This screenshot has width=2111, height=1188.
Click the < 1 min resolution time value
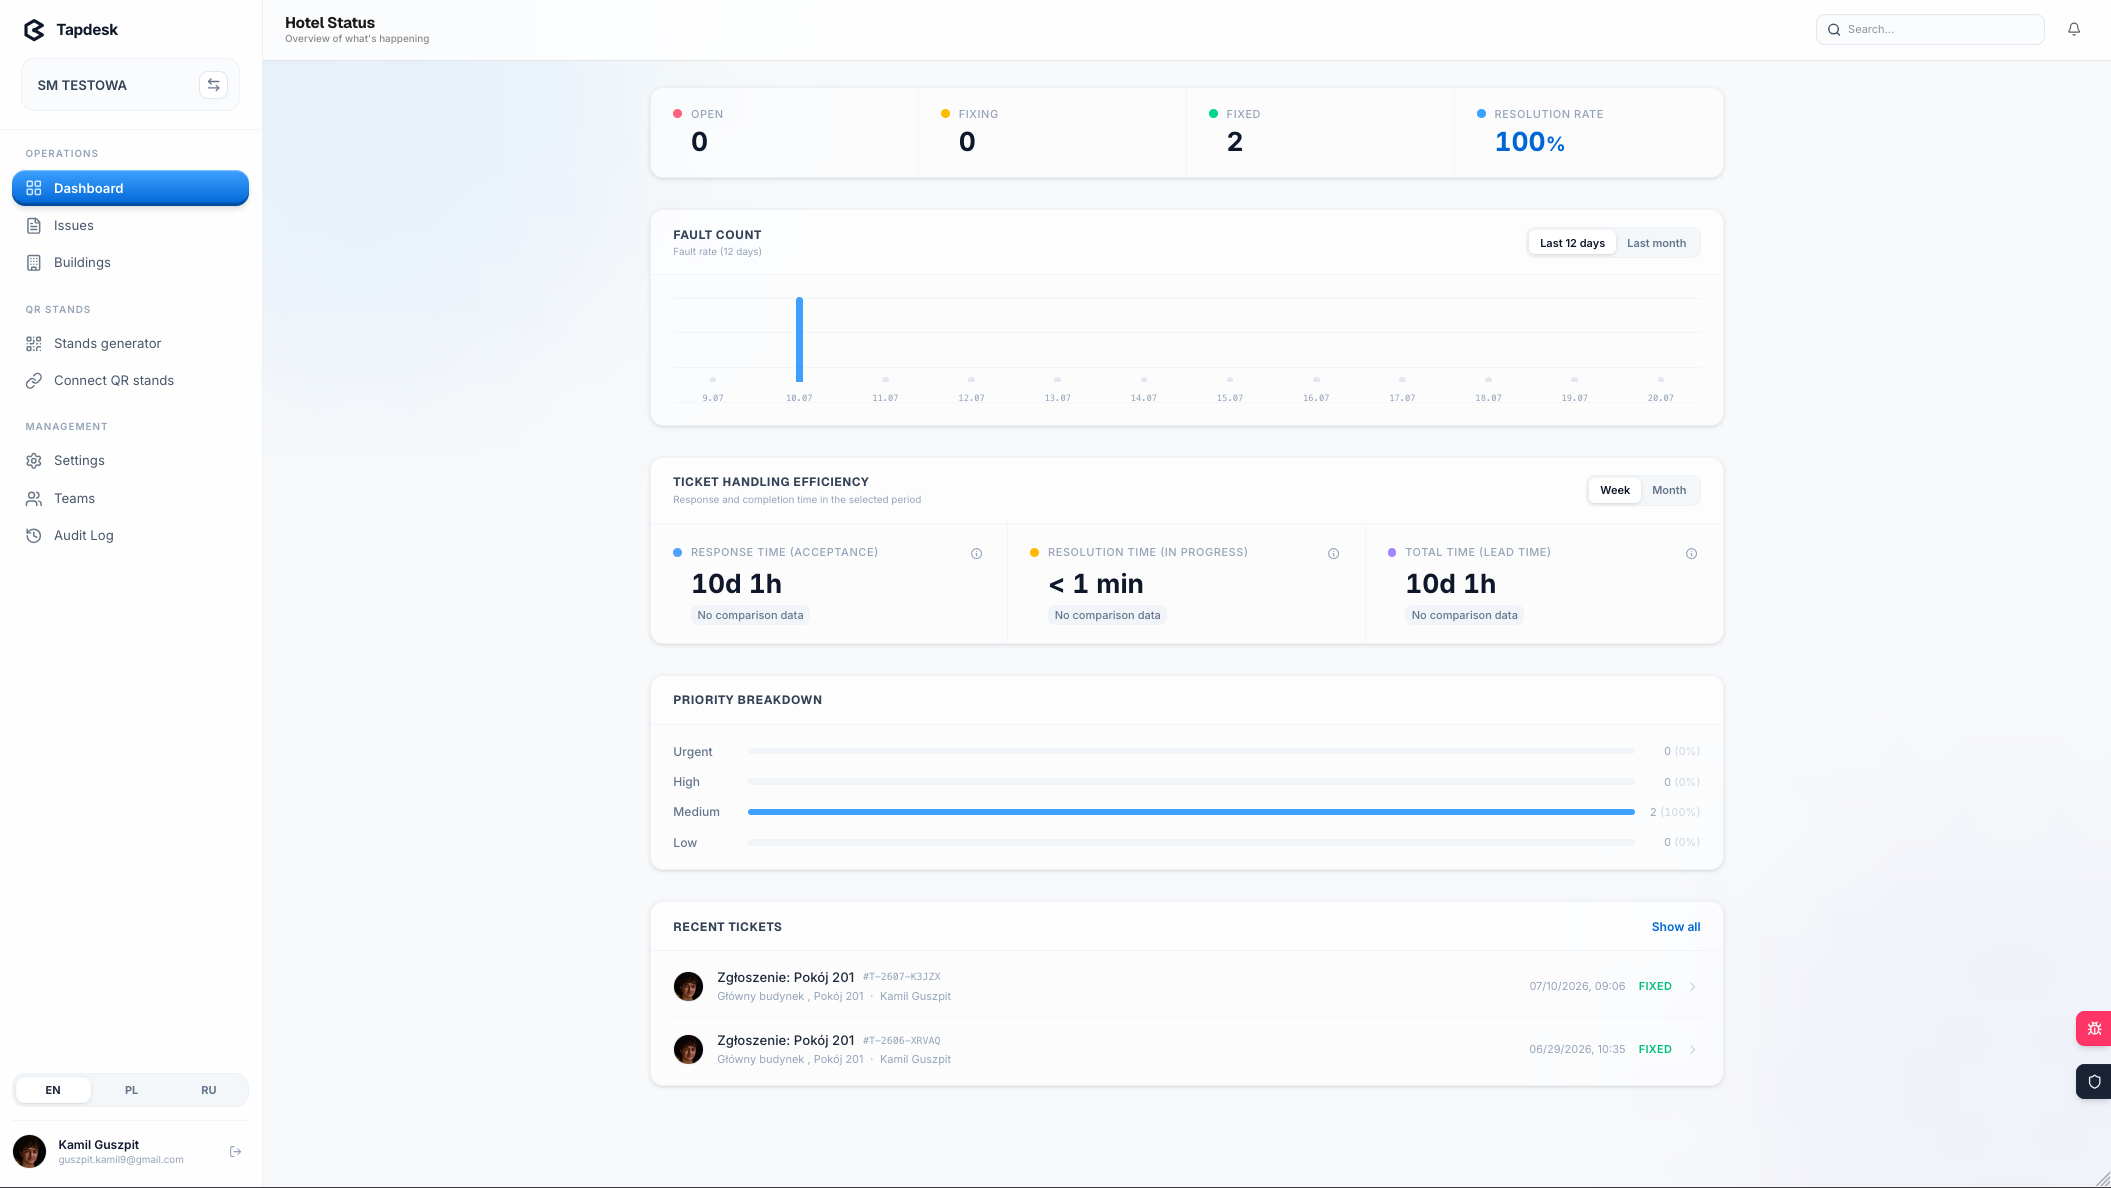pos(1095,584)
